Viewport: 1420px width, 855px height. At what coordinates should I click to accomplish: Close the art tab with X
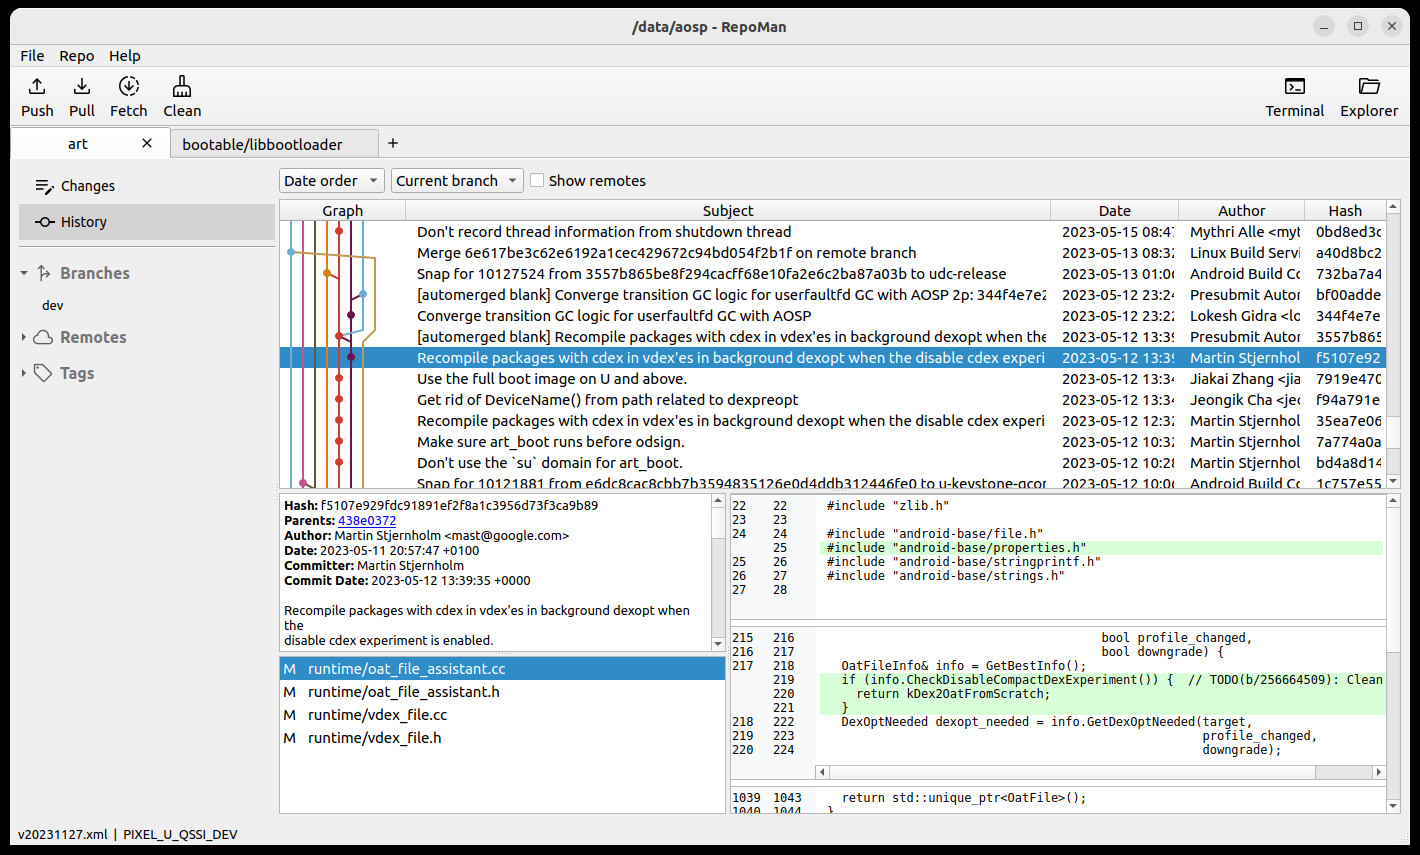click(x=147, y=143)
